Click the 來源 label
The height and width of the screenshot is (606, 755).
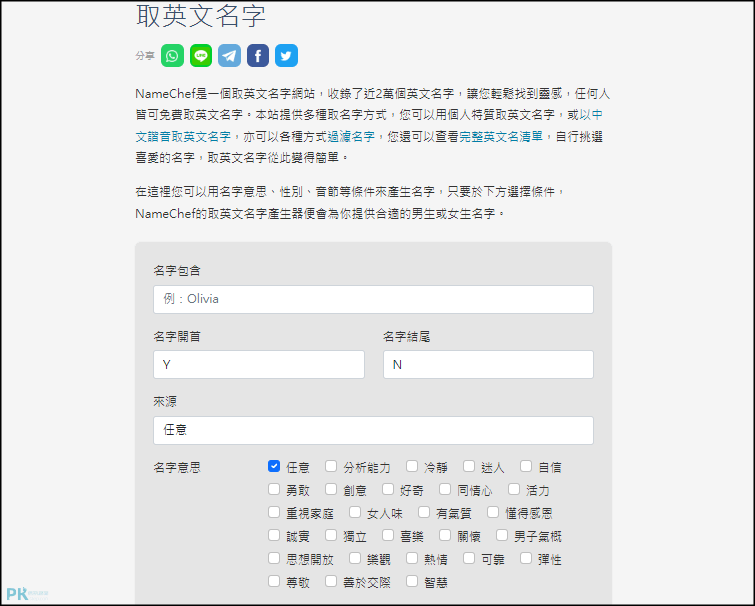click(x=165, y=402)
